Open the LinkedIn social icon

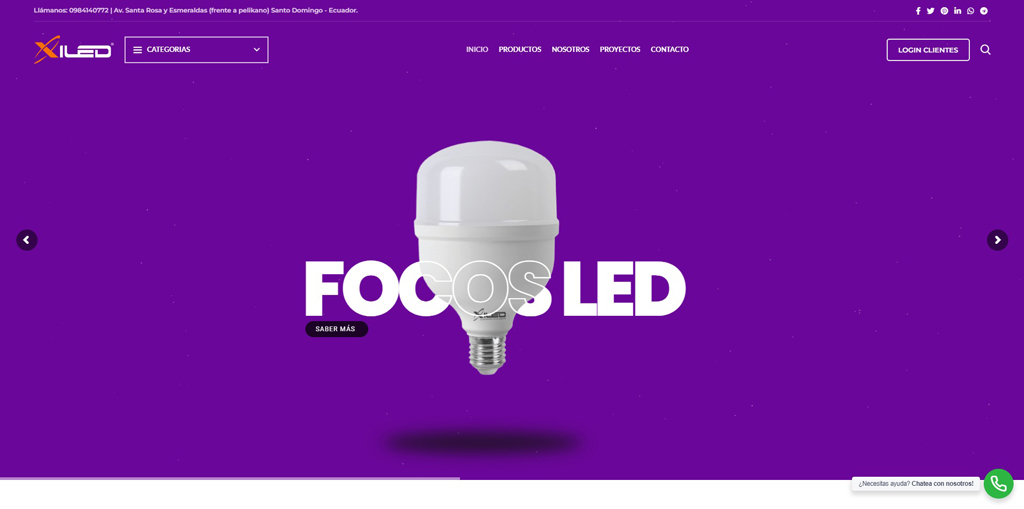957,10
